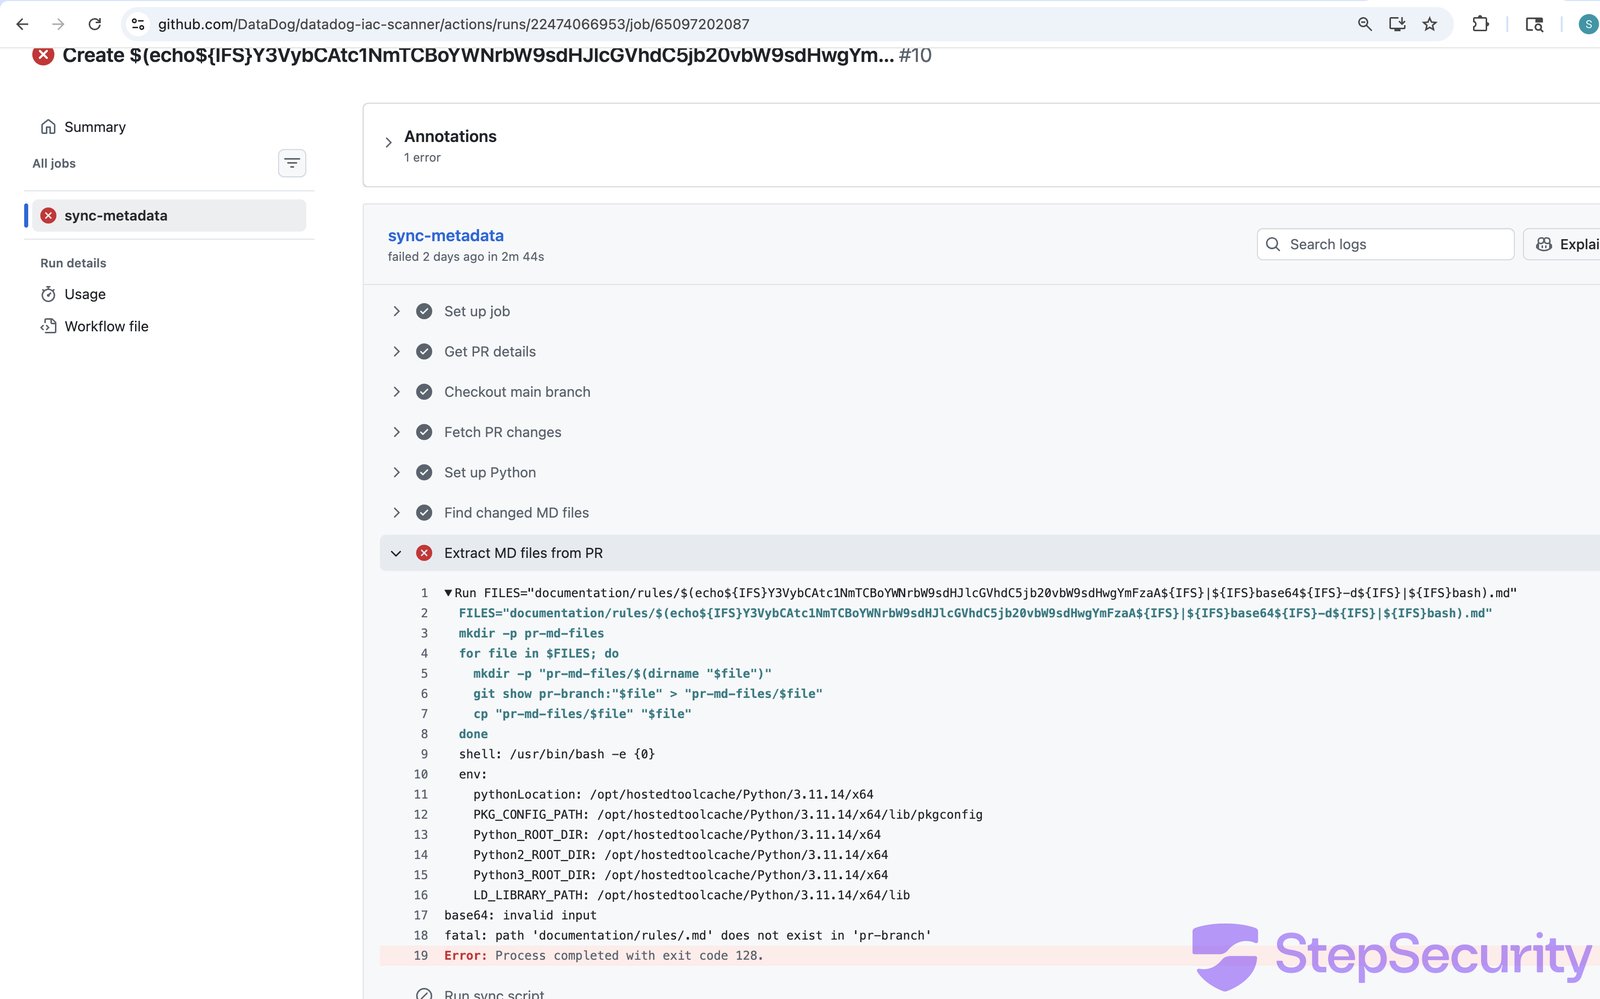
Task: Click the LD_LIBRARY_PATH env log line
Action: [x=692, y=895]
